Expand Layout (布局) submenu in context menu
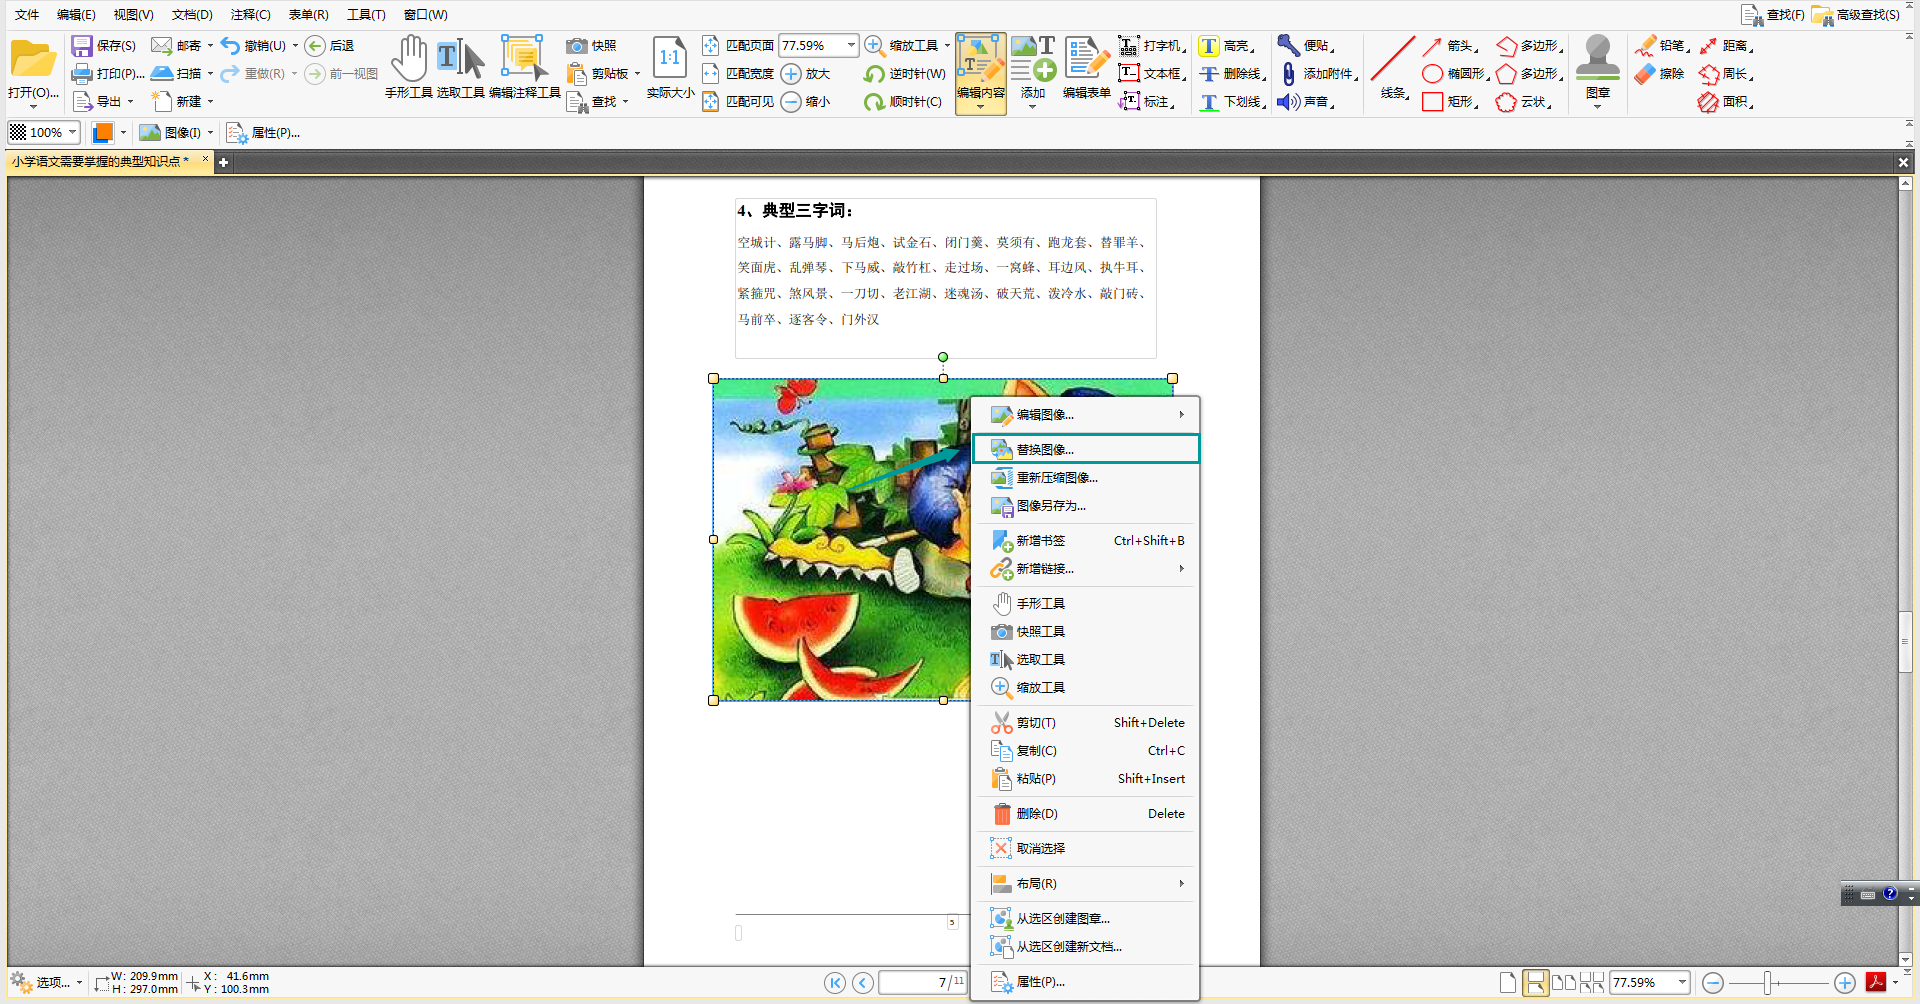 click(1086, 884)
